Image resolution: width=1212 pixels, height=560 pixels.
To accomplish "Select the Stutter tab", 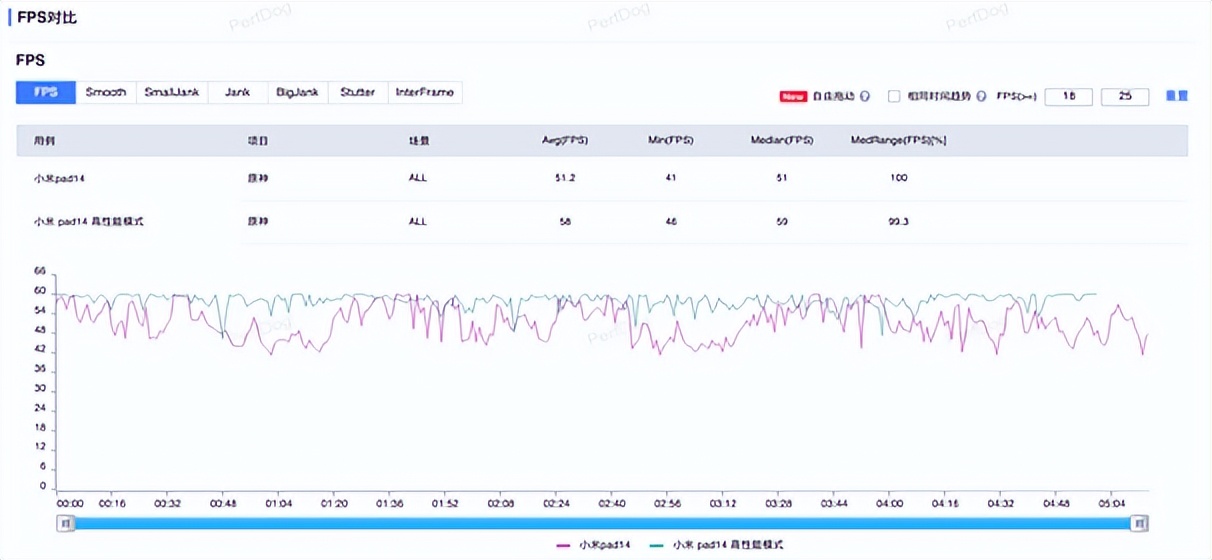I will coord(358,92).
